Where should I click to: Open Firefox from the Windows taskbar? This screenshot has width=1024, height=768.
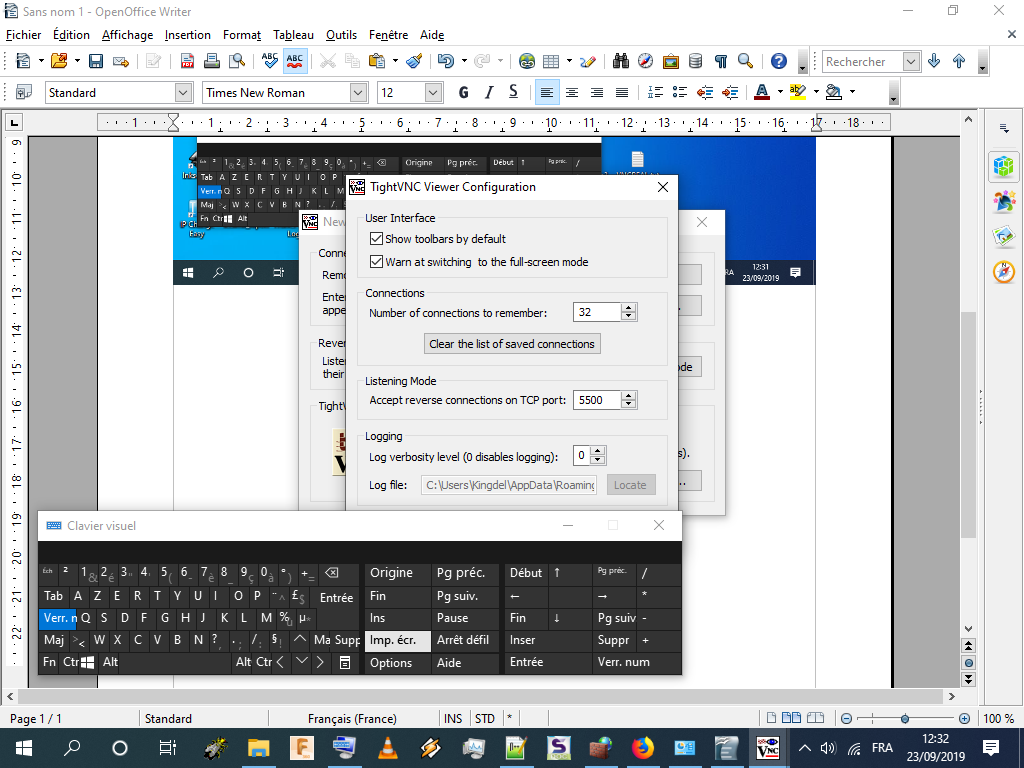click(x=643, y=747)
